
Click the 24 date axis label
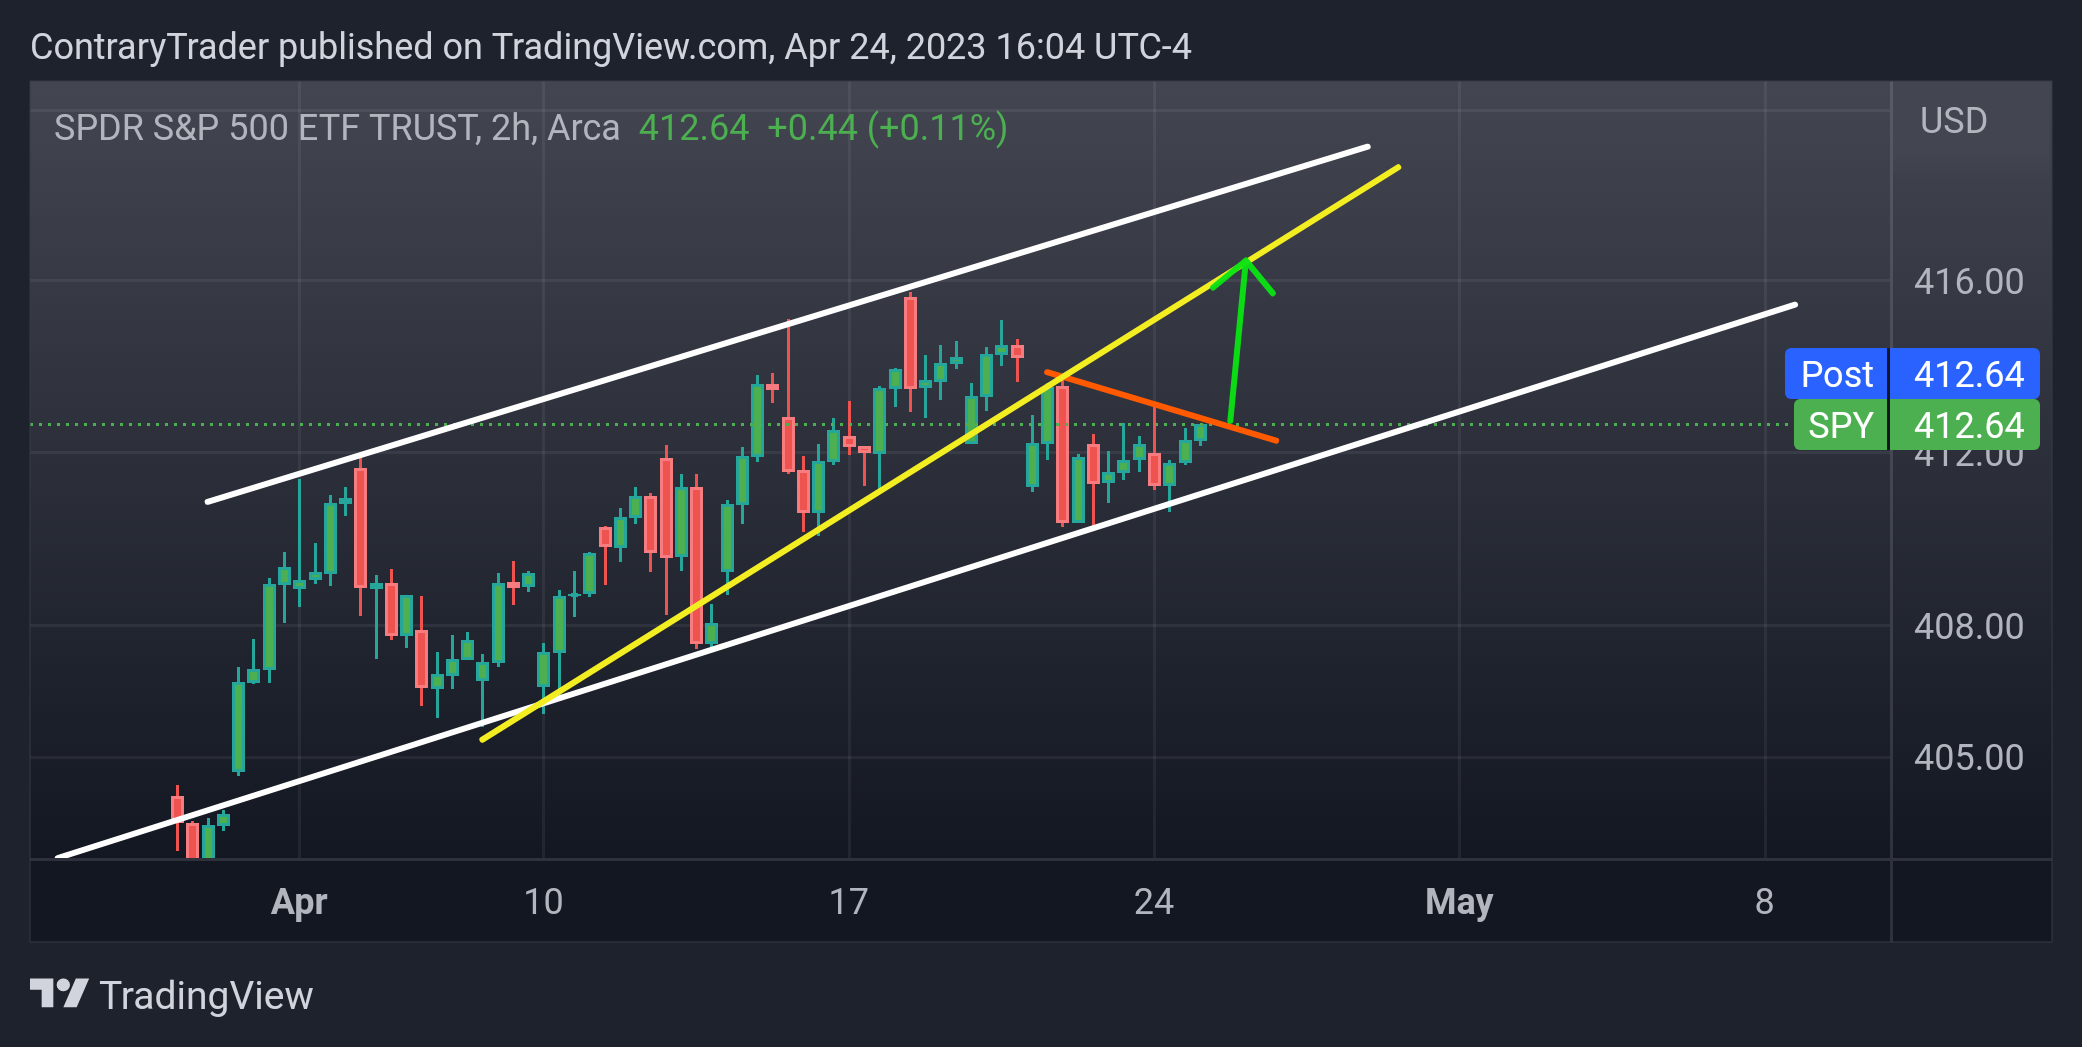click(x=1153, y=902)
